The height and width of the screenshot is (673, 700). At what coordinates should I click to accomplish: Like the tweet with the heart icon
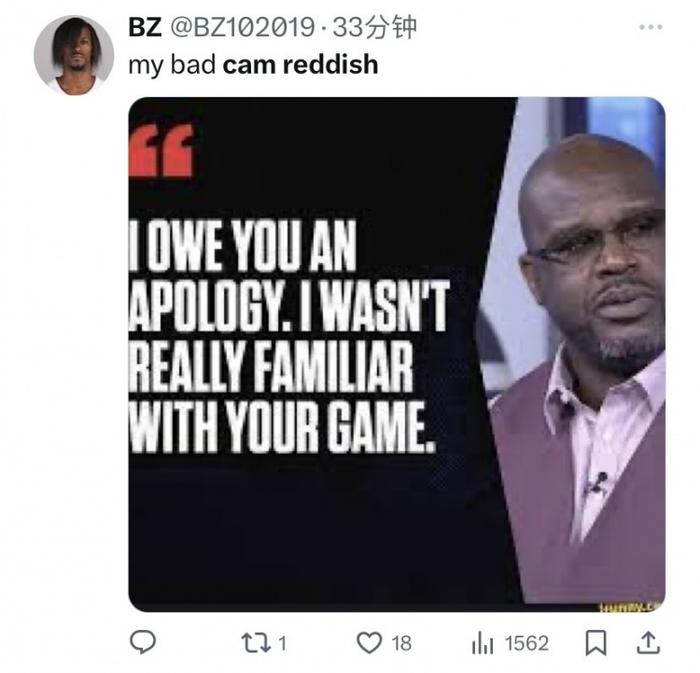coord(369,643)
